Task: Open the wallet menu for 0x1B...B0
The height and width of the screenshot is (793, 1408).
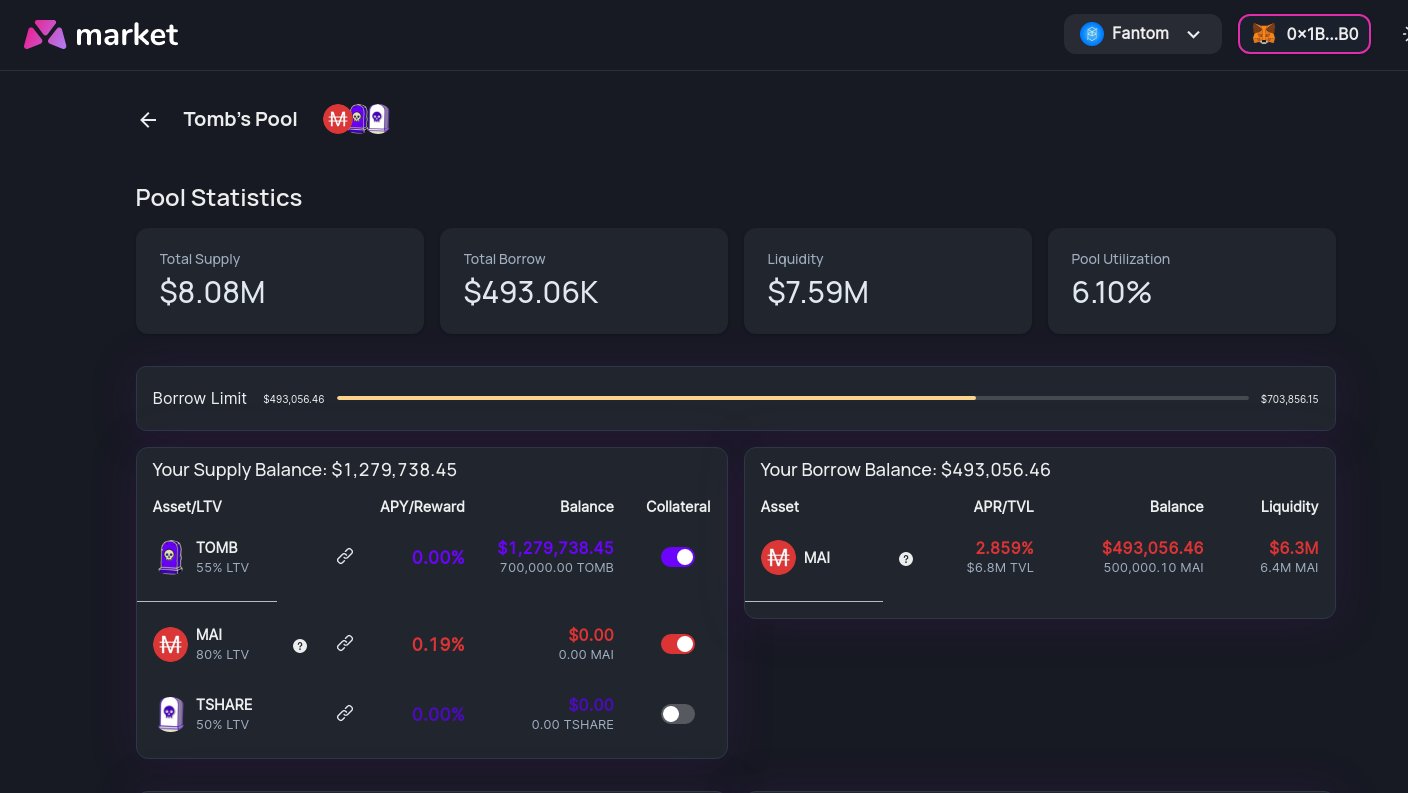Action: tap(1304, 34)
